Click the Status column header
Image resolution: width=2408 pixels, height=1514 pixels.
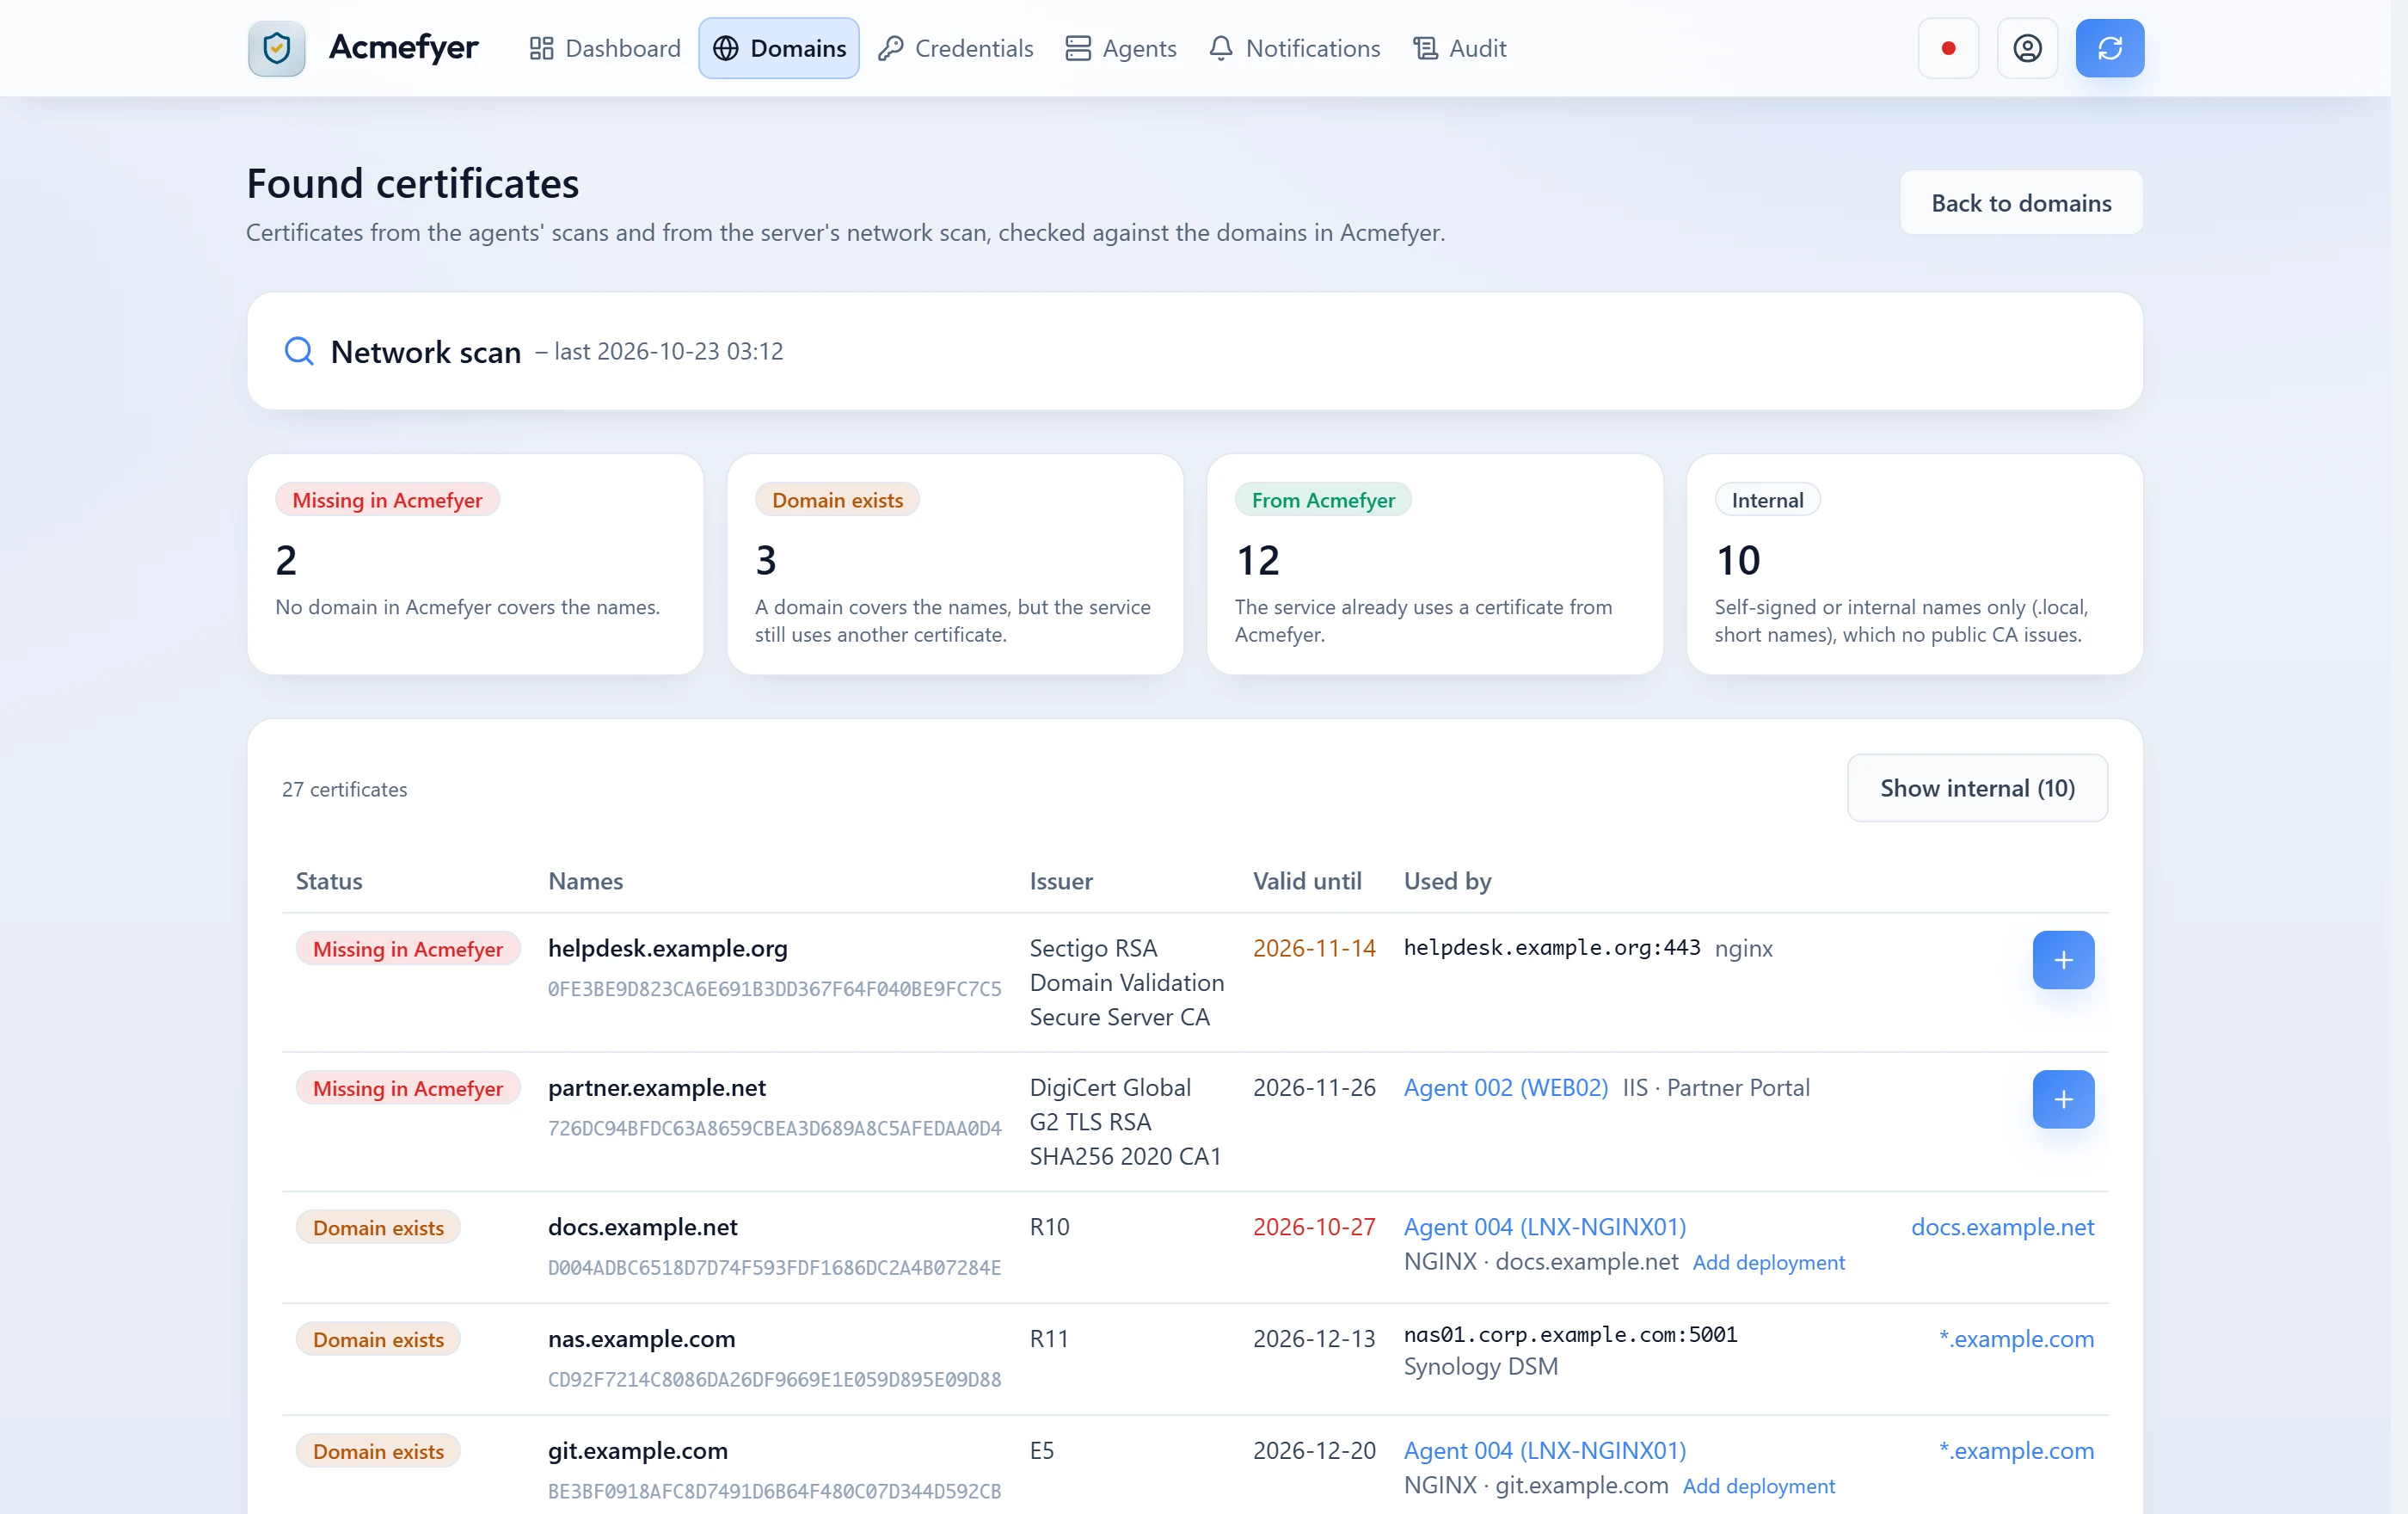pyautogui.click(x=329, y=881)
